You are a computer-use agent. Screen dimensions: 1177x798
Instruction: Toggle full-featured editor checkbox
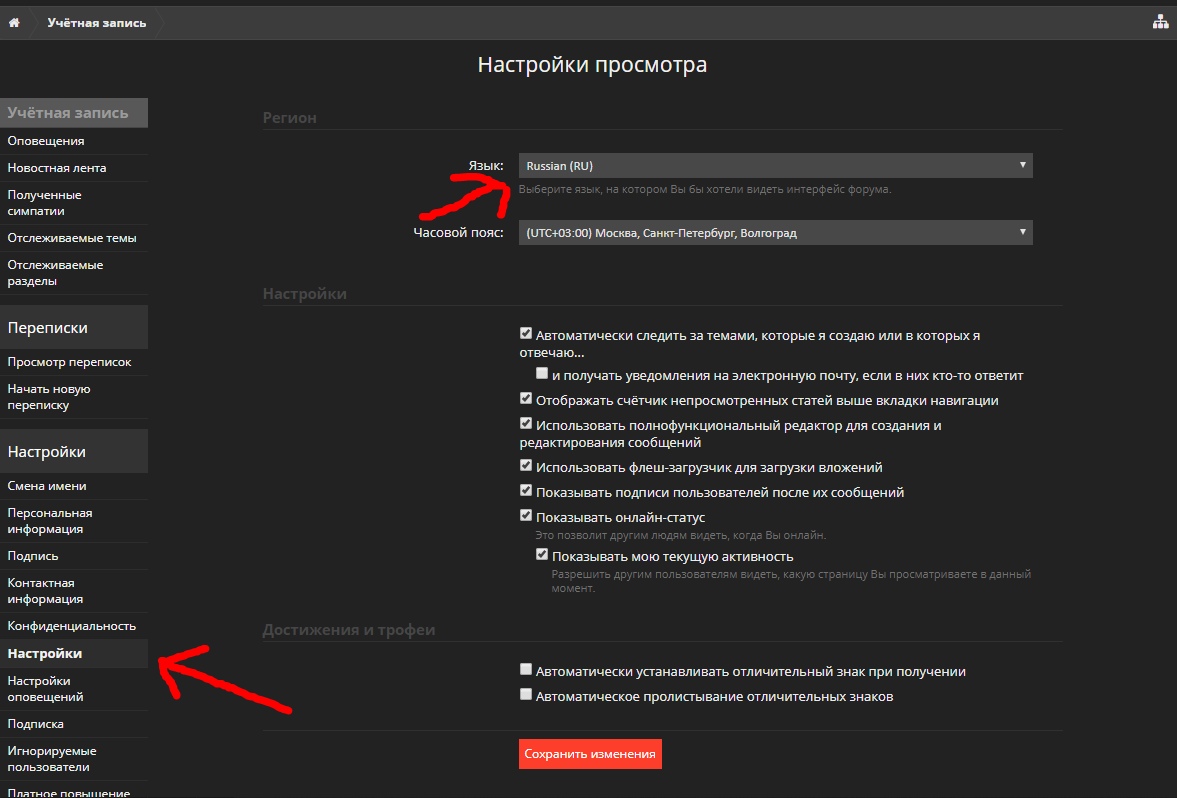point(526,423)
